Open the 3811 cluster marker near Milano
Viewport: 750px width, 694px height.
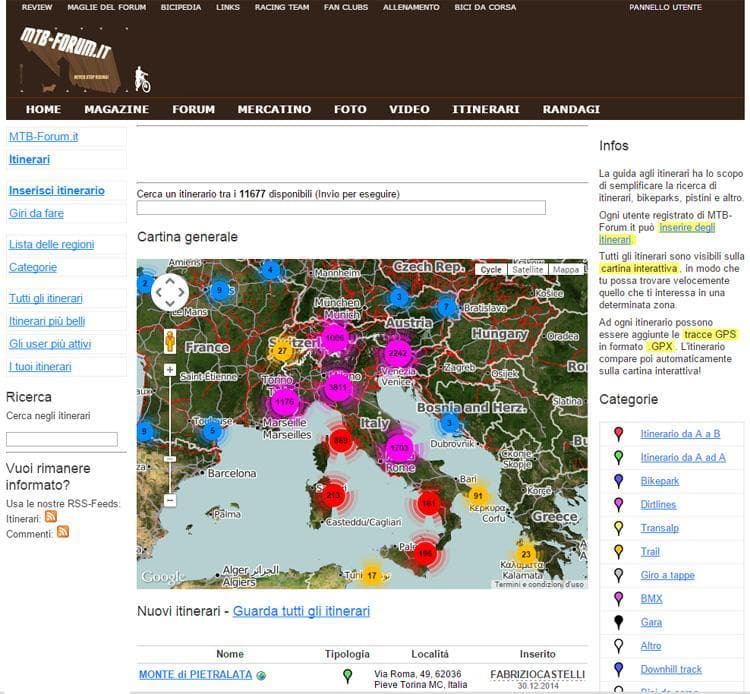point(338,387)
